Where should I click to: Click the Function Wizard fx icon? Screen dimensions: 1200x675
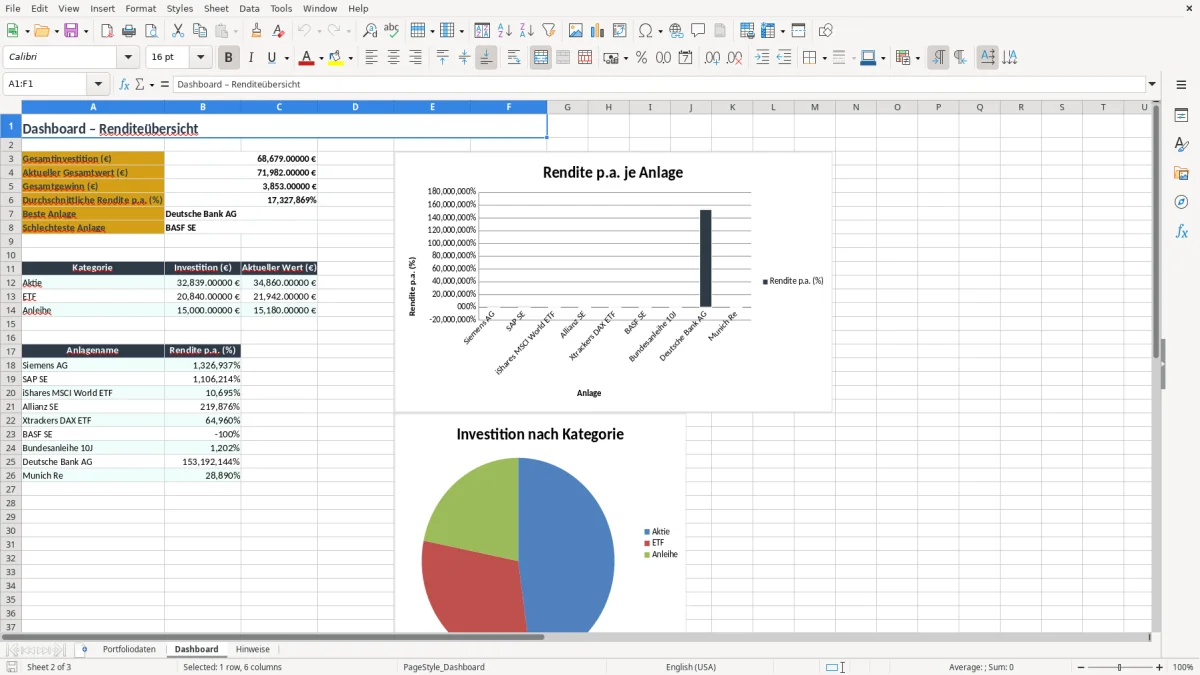[125, 84]
